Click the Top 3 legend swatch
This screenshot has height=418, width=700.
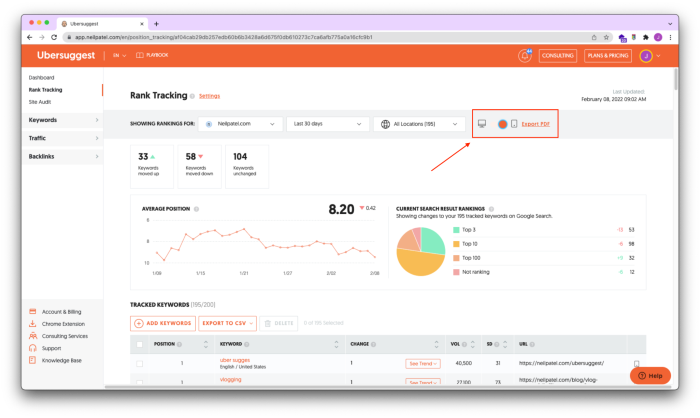click(x=456, y=230)
